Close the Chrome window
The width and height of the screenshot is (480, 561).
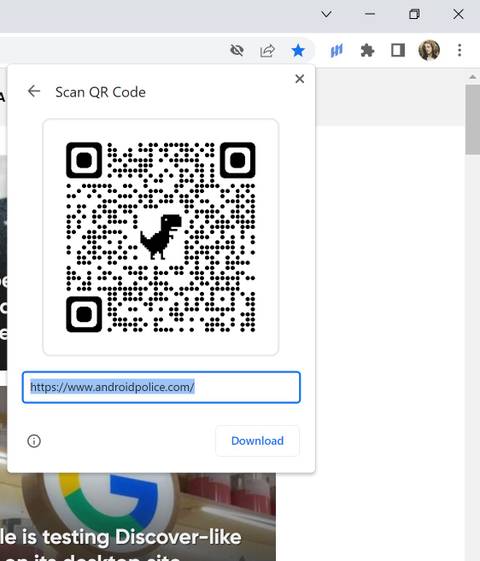tap(458, 14)
